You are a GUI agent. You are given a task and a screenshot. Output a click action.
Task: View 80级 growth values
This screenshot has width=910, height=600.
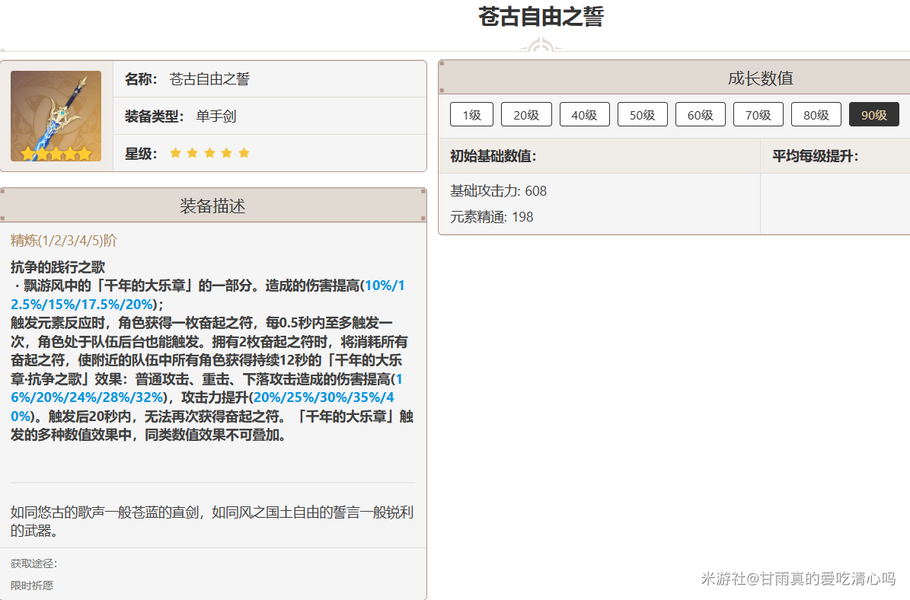click(816, 115)
